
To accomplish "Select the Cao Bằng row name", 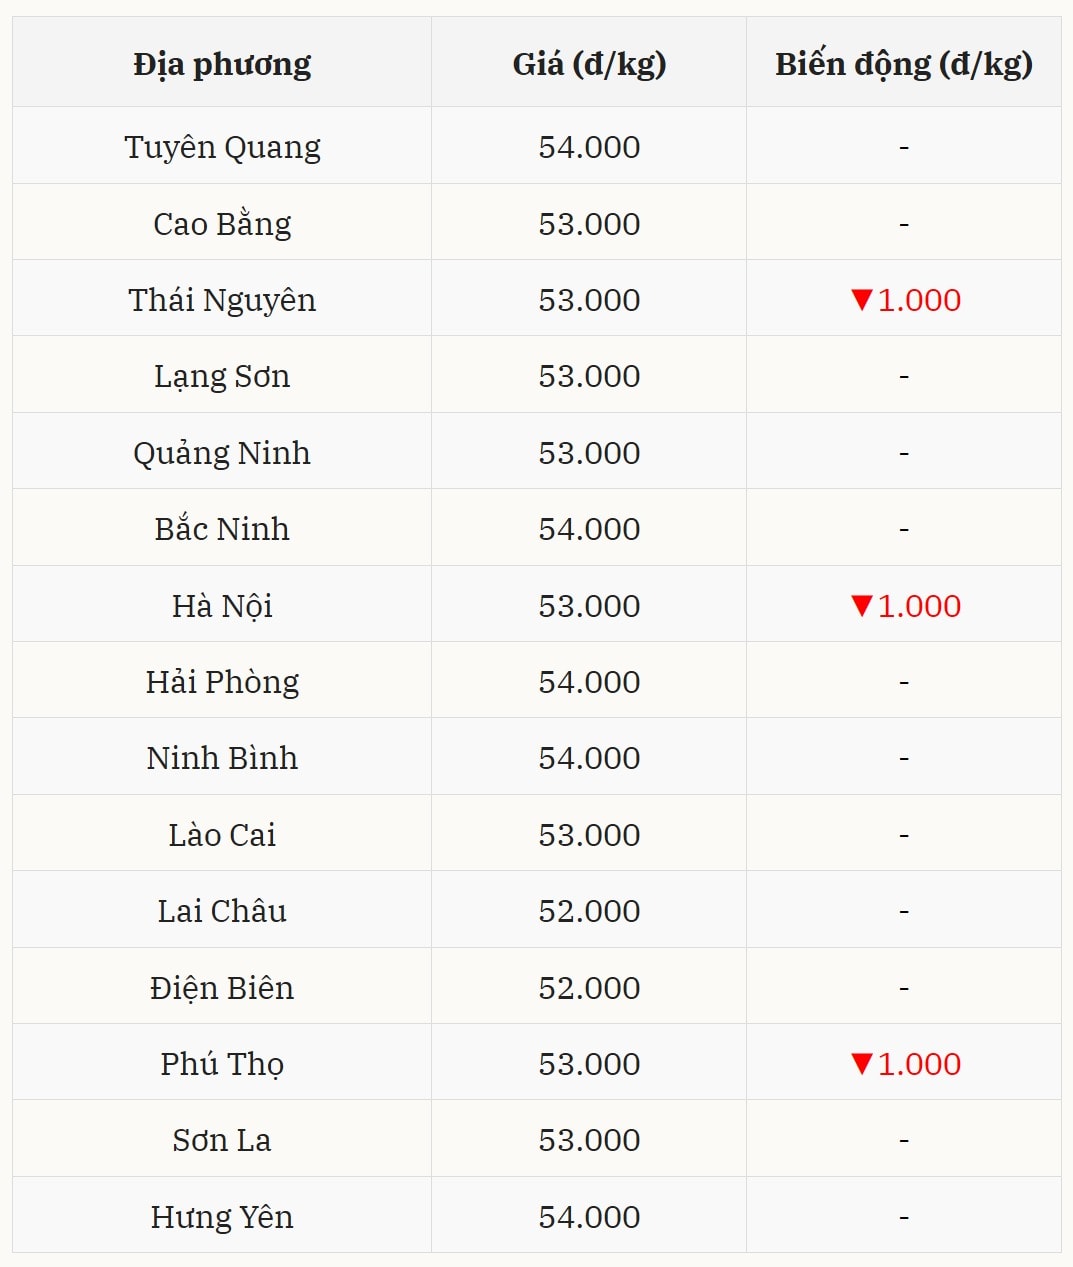I will coord(222,224).
